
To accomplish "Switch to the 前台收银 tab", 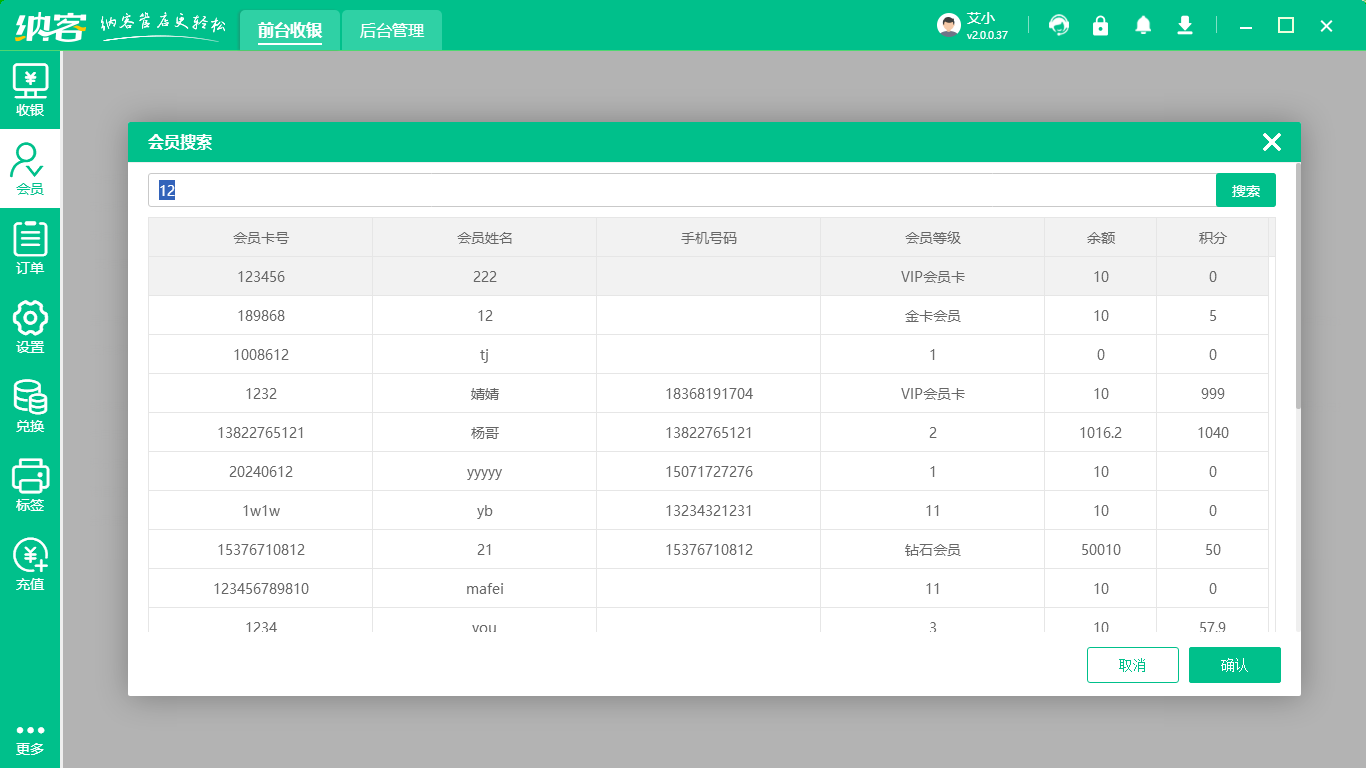I will 290,31.
